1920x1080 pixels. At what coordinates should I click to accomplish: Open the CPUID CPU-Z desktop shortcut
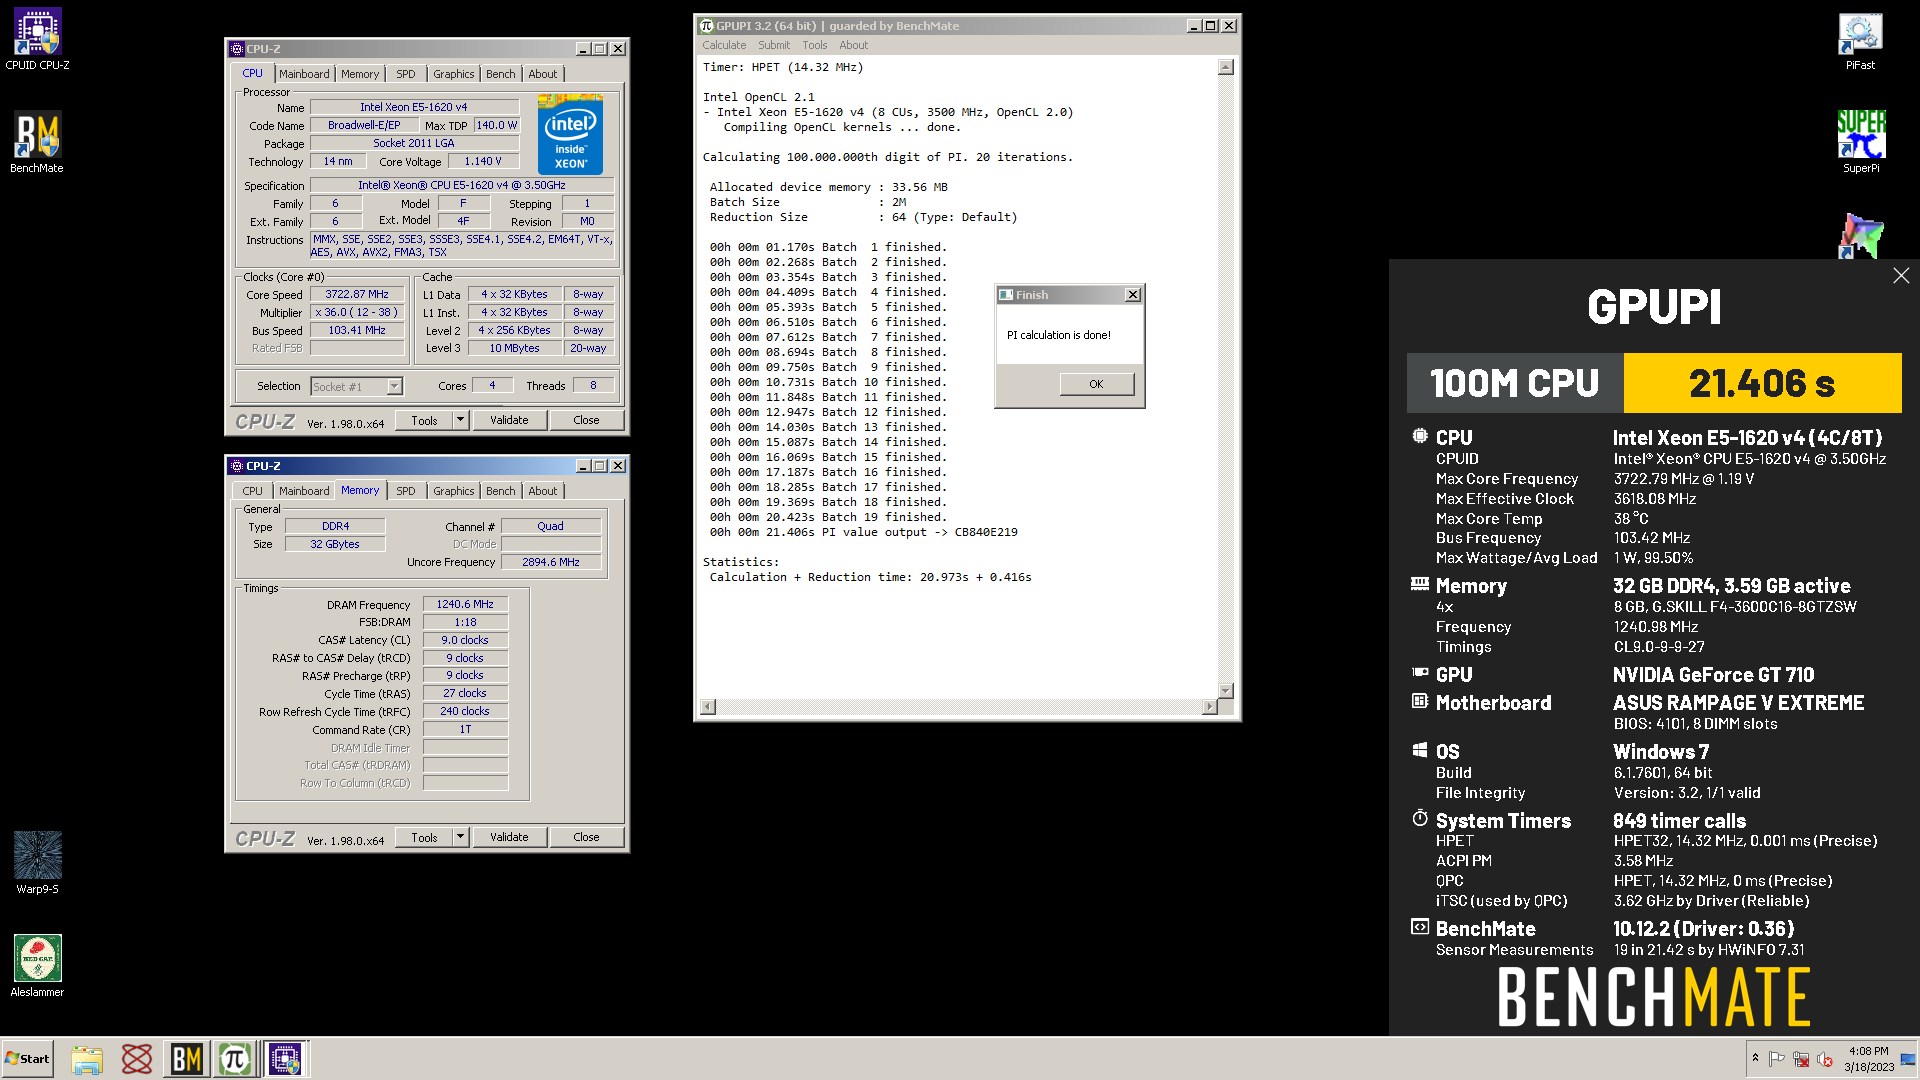coord(37,38)
